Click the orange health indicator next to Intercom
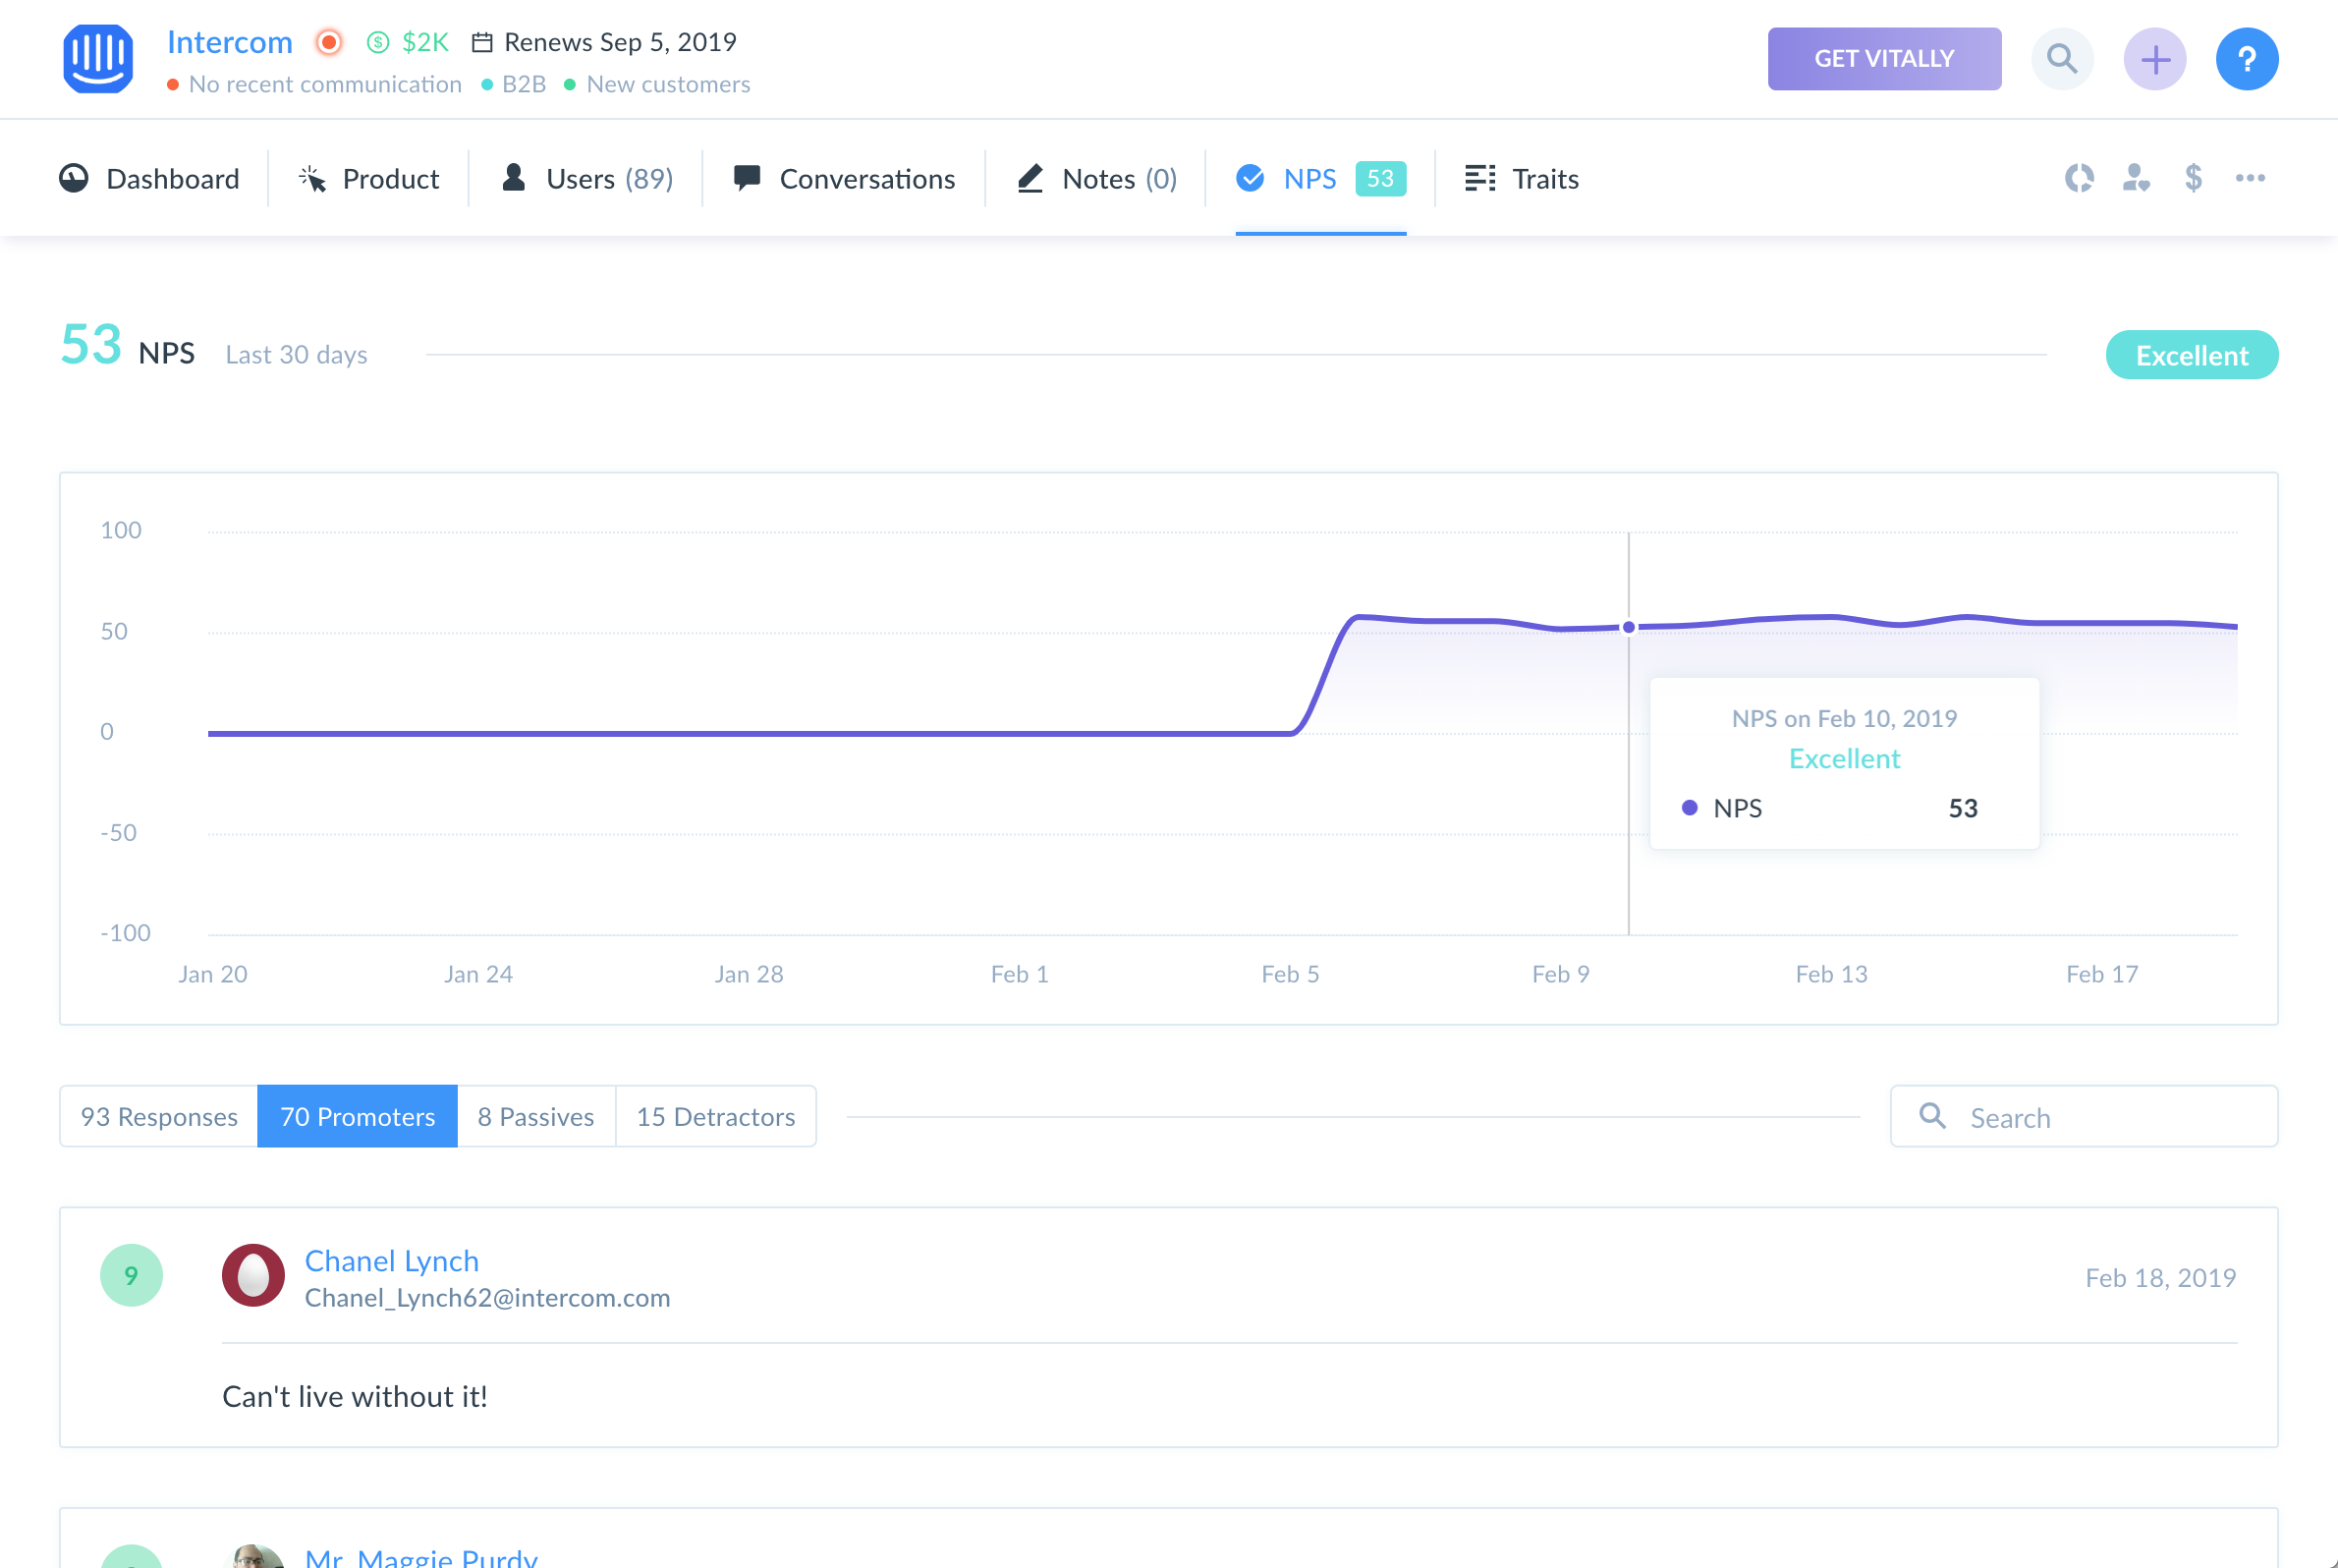The image size is (2338, 1568). tap(328, 42)
